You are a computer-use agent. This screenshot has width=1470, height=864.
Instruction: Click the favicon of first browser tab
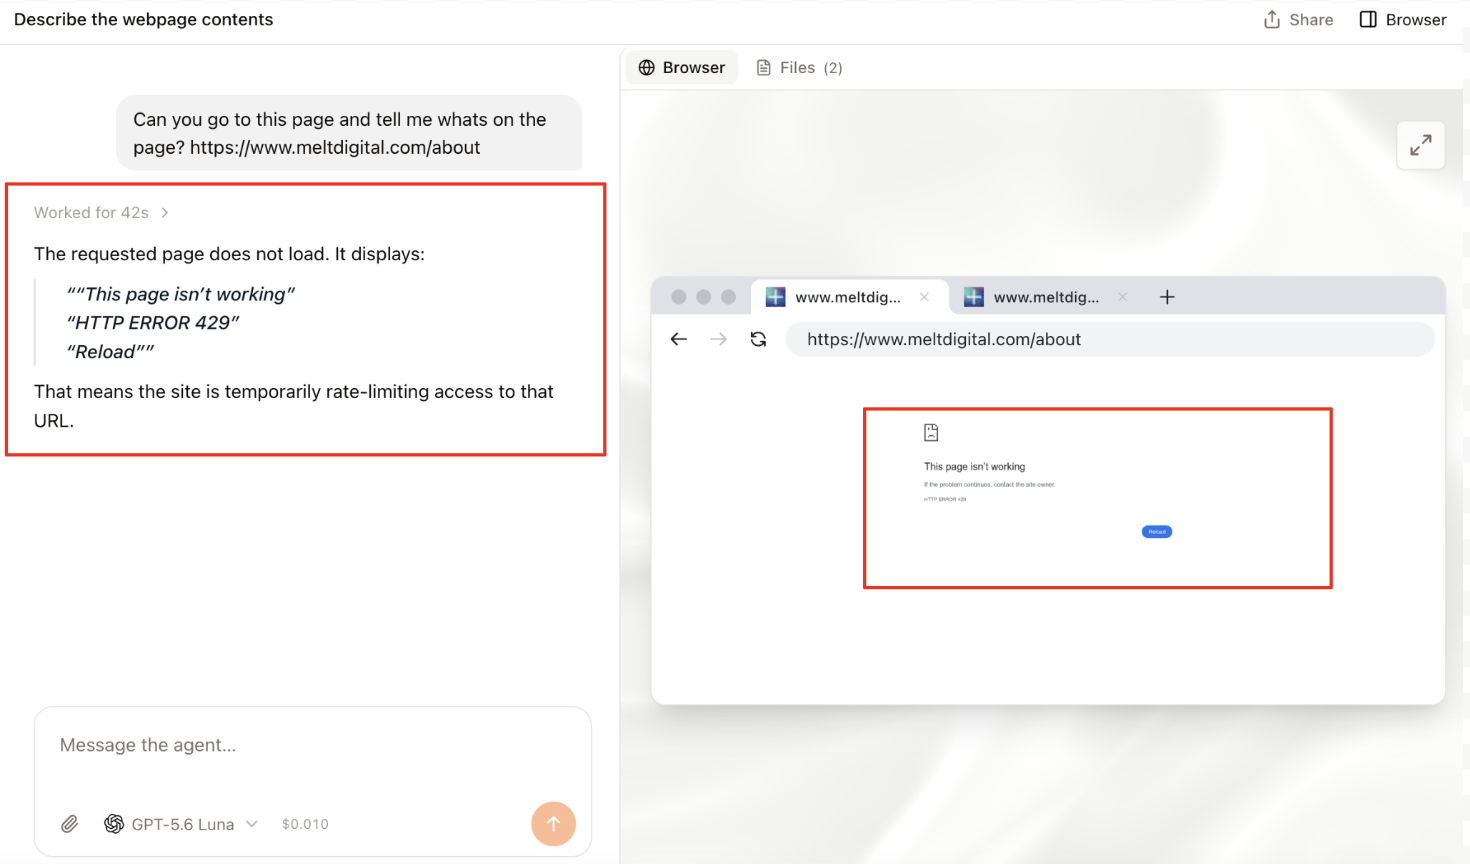(775, 297)
